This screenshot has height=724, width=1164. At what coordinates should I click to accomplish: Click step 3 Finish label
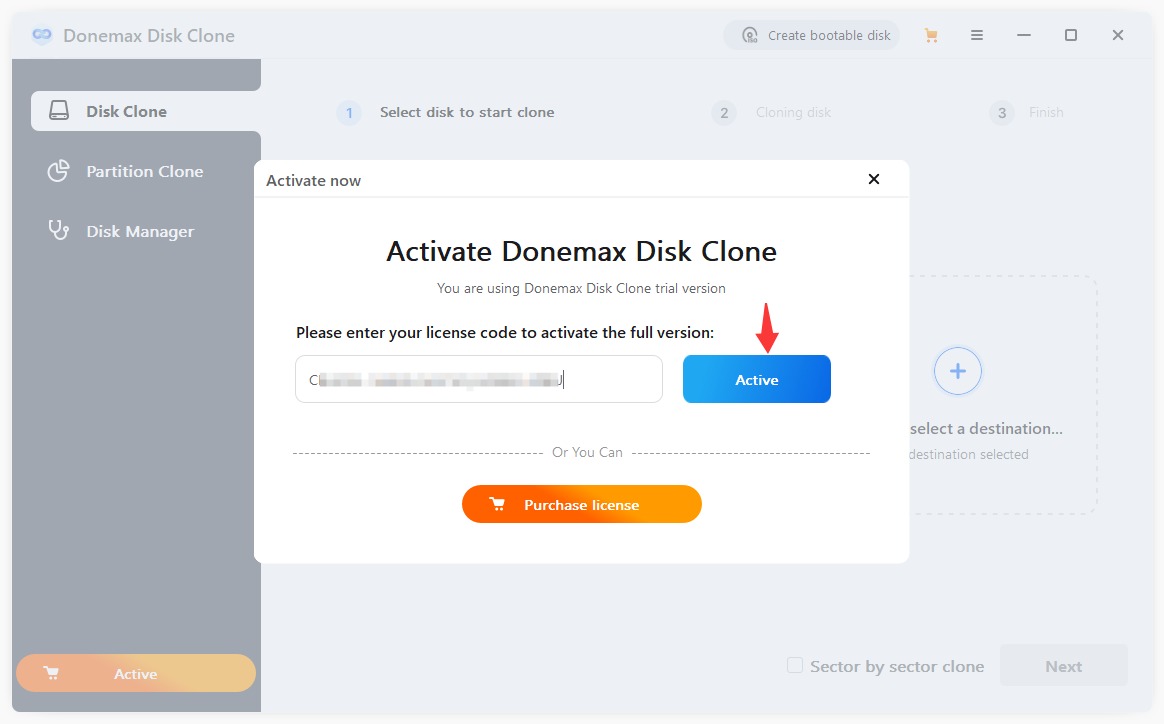[1046, 112]
